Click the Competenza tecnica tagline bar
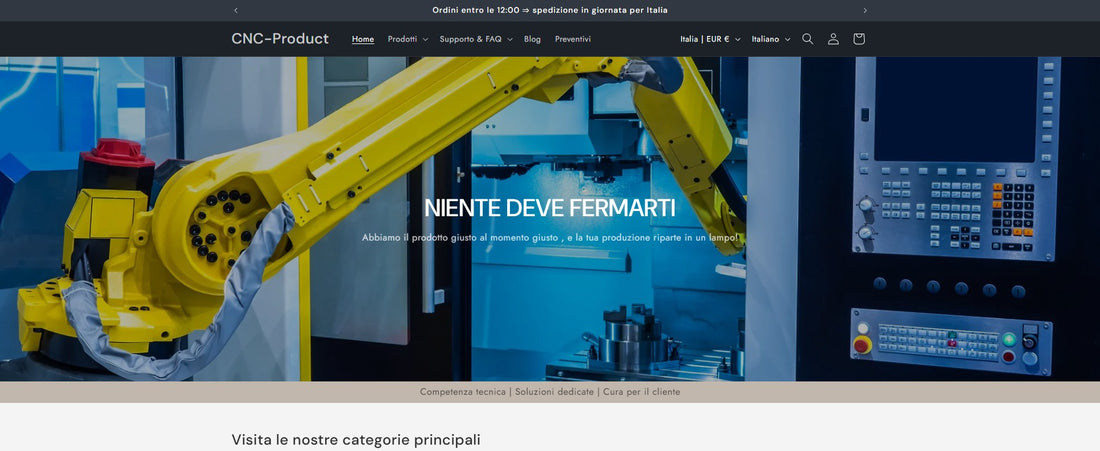1100x451 pixels. click(550, 392)
